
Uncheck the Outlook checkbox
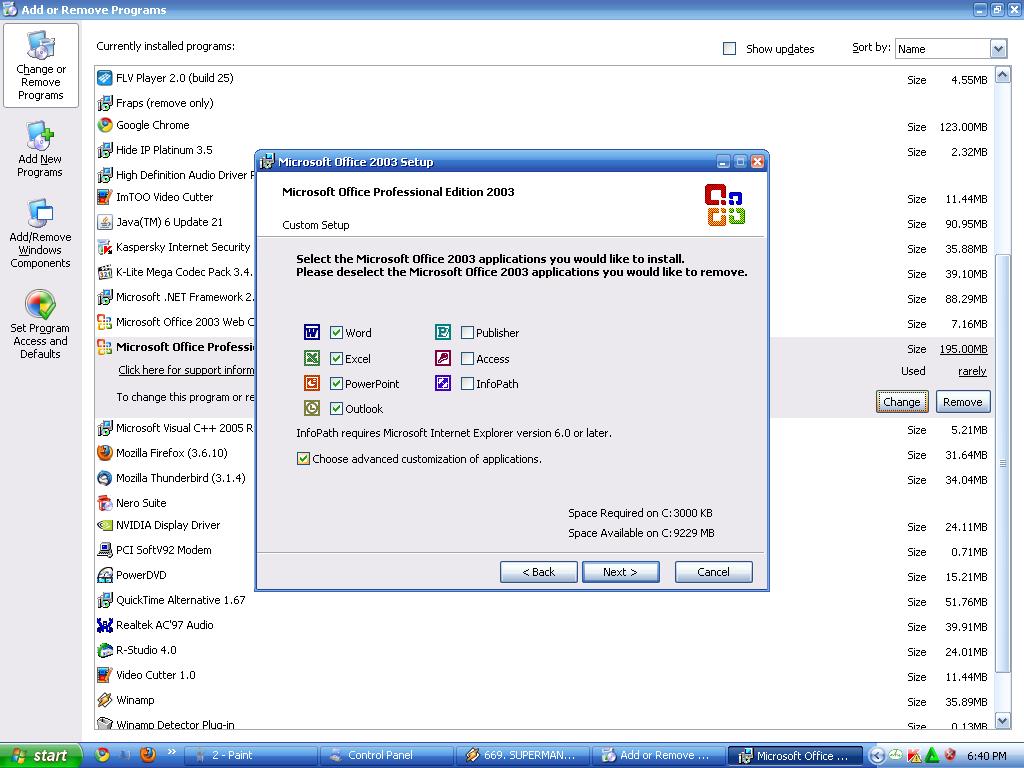(336, 409)
